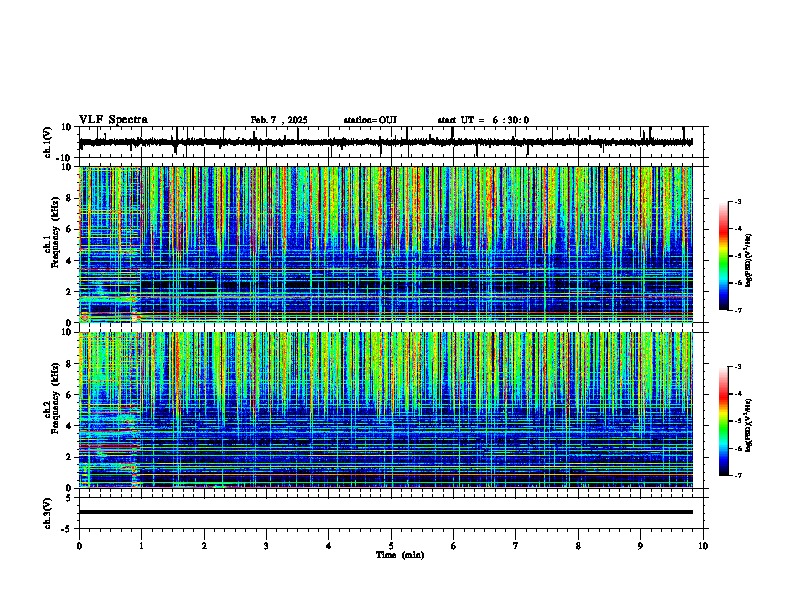
Task: Click time axis tick label "5"
Action: pos(391,546)
